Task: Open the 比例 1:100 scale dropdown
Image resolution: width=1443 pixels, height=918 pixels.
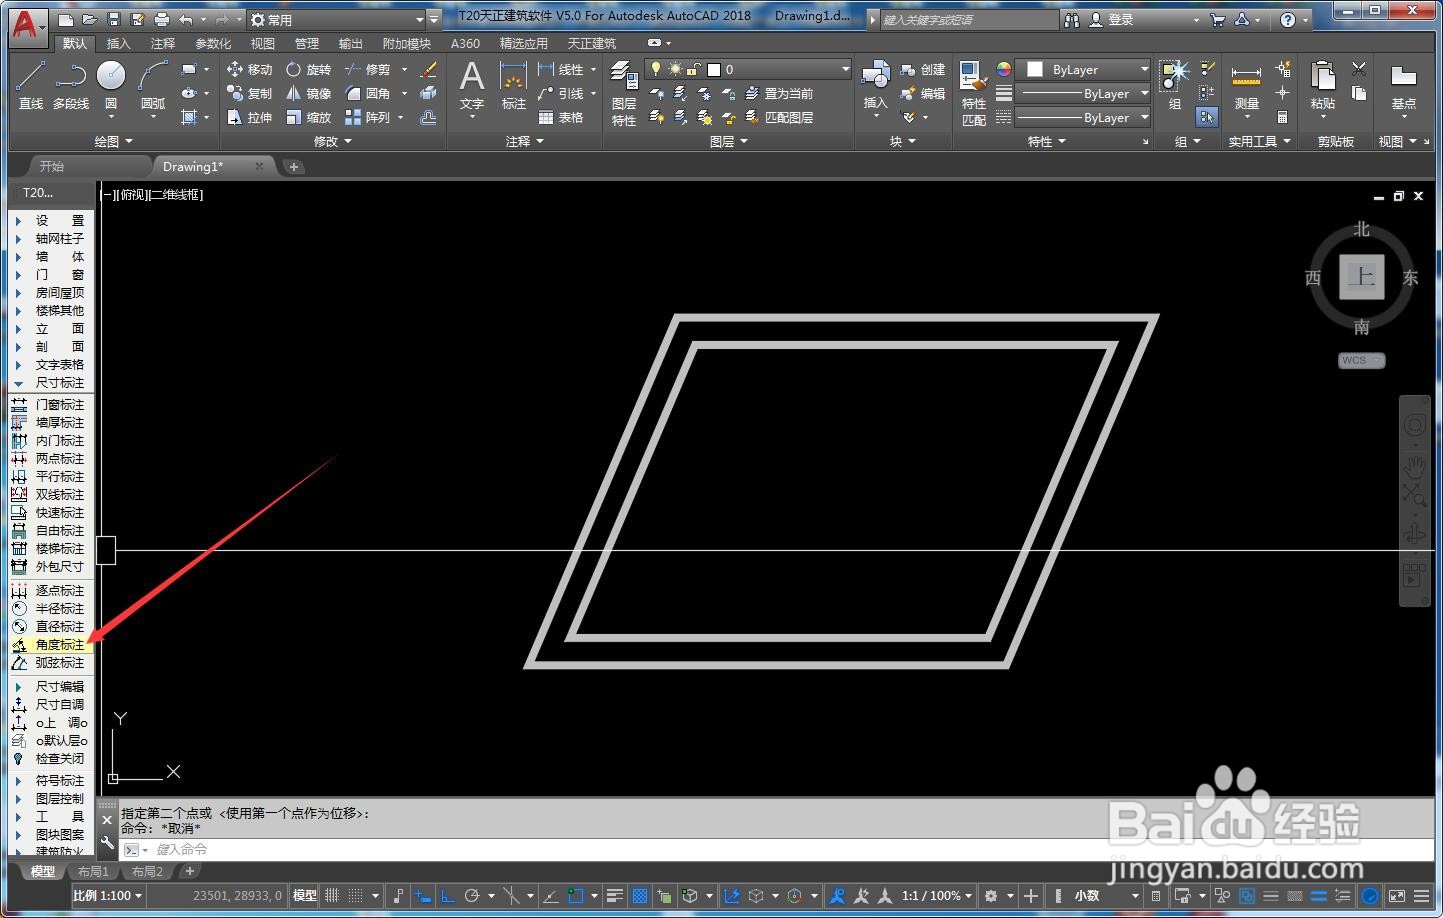Action: 107,896
